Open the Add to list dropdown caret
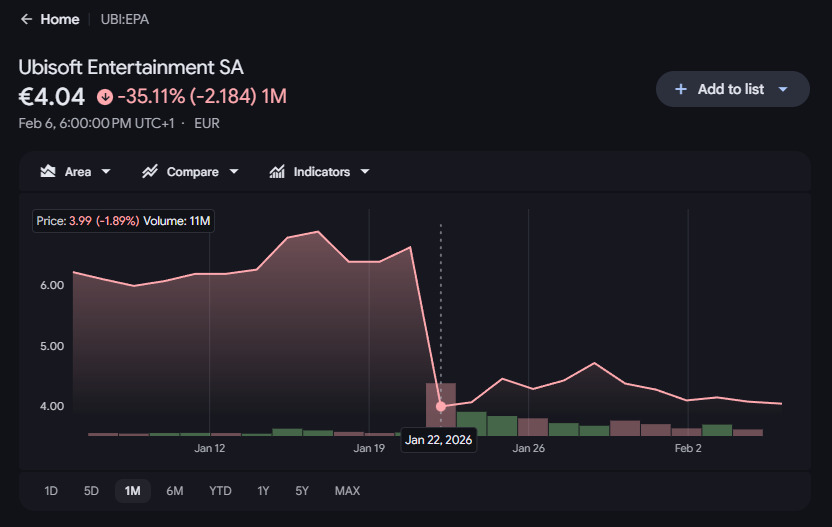The image size is (832, 527). click(x=783, y=89)
